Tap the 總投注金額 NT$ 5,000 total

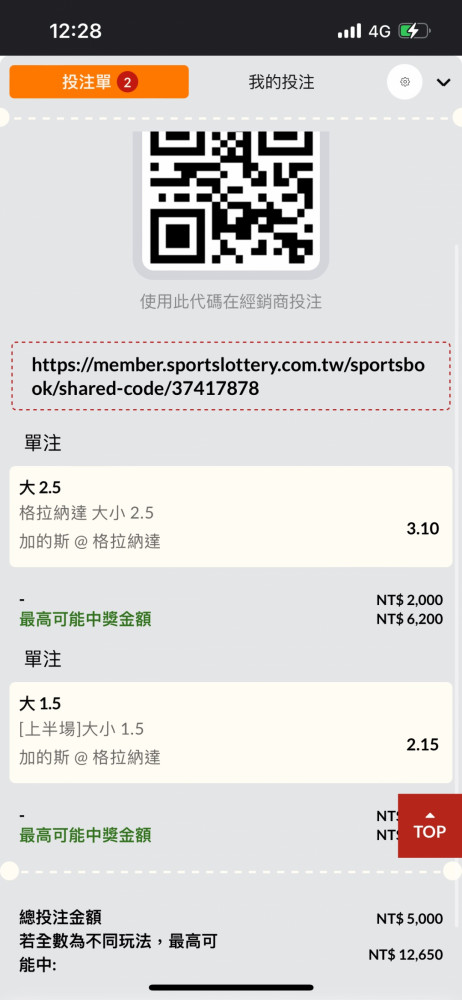coord(409,919)
